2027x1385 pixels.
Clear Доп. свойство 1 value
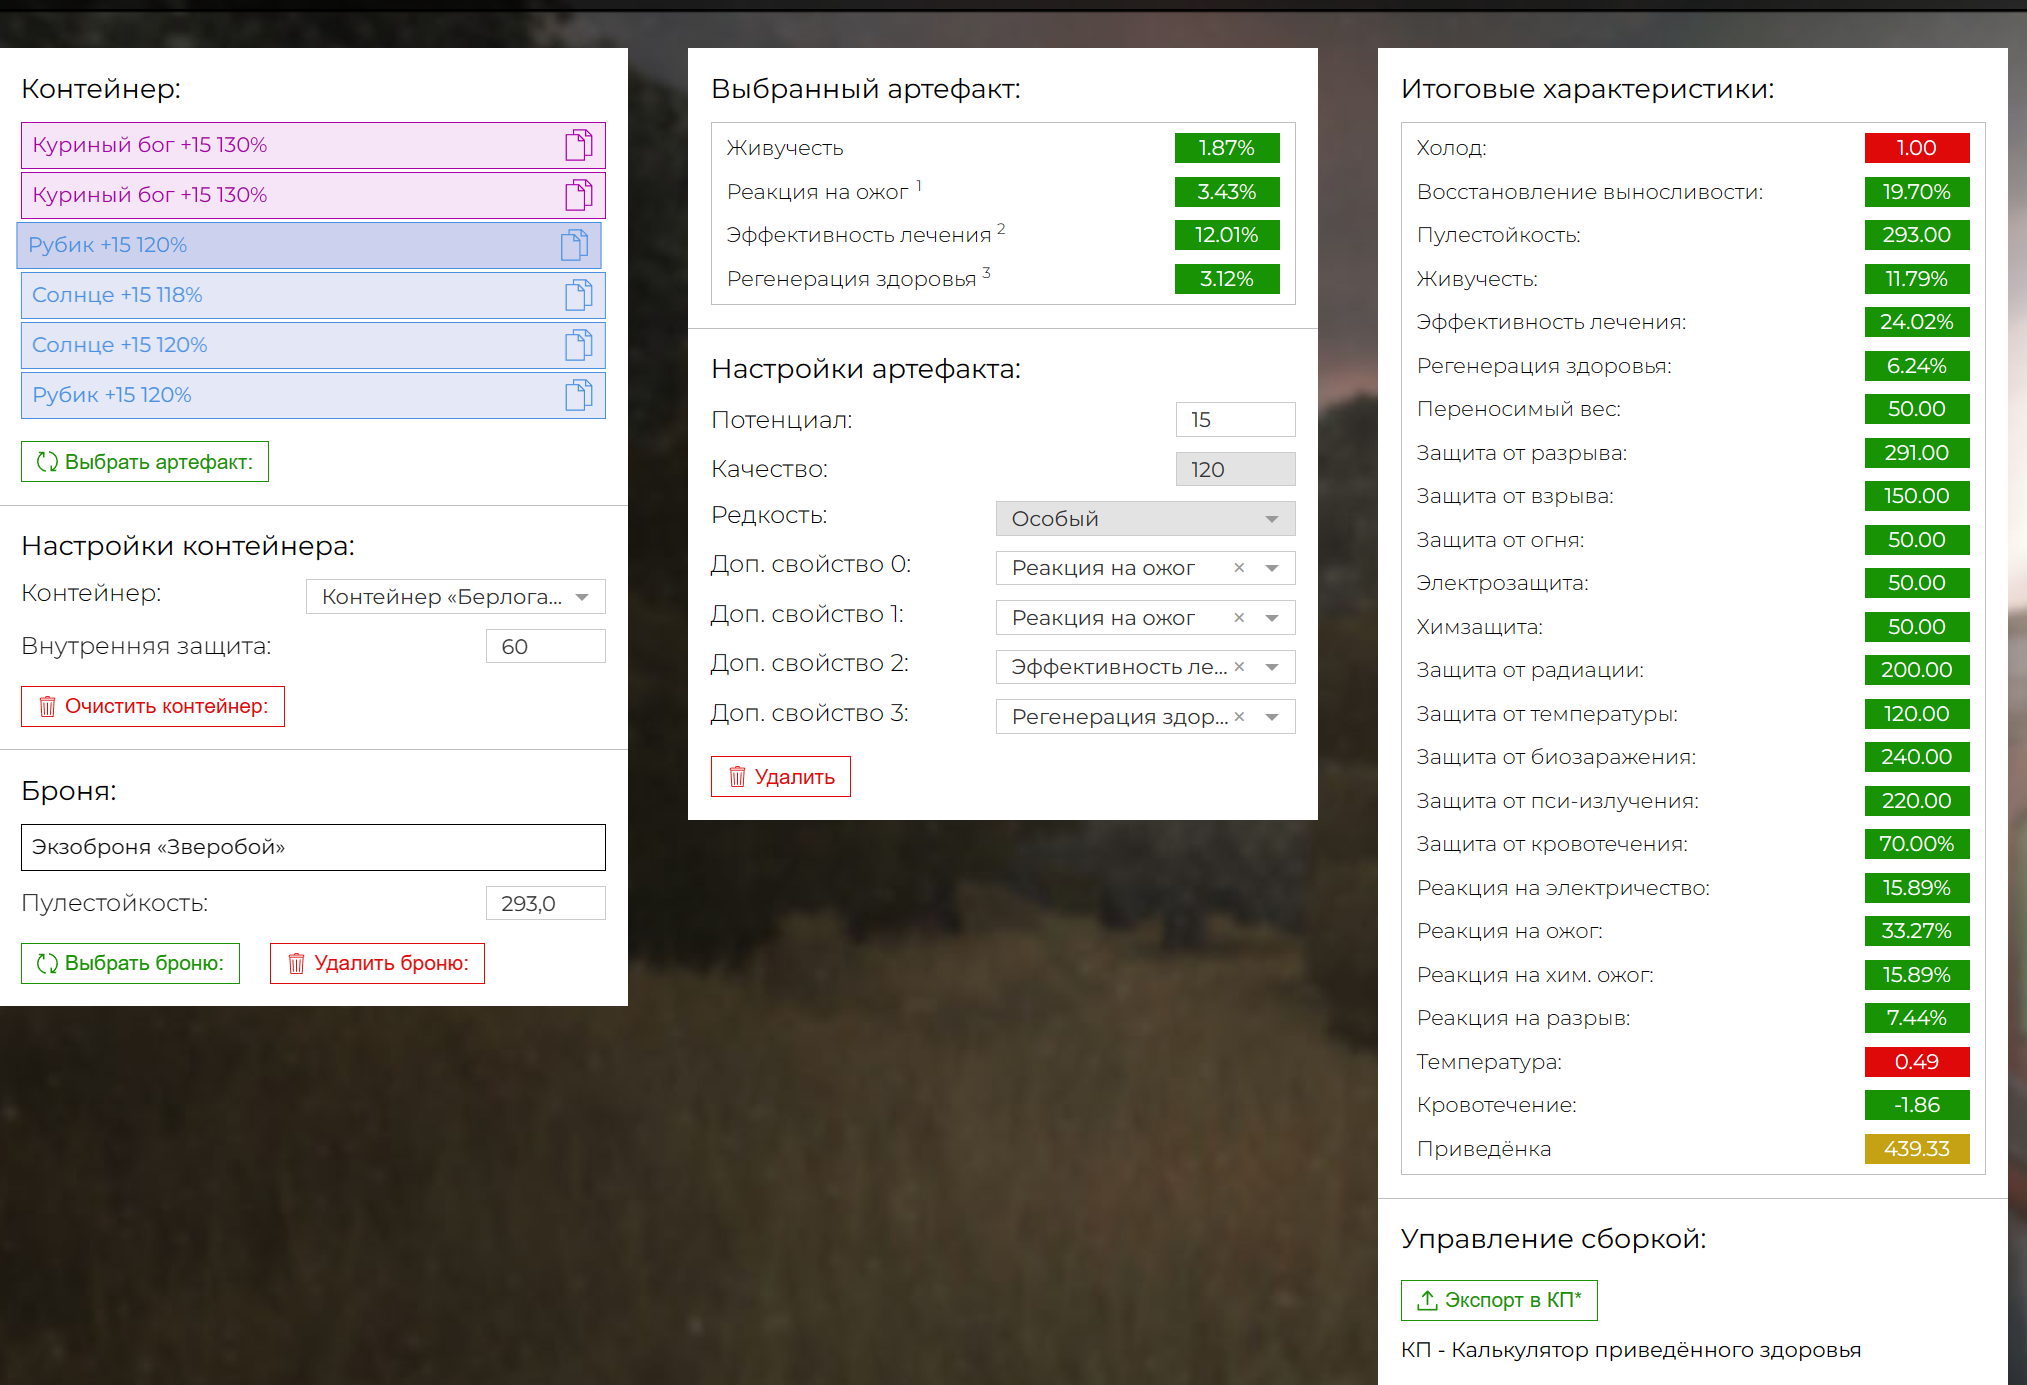pyautogui.click(x=1239, y=618)
